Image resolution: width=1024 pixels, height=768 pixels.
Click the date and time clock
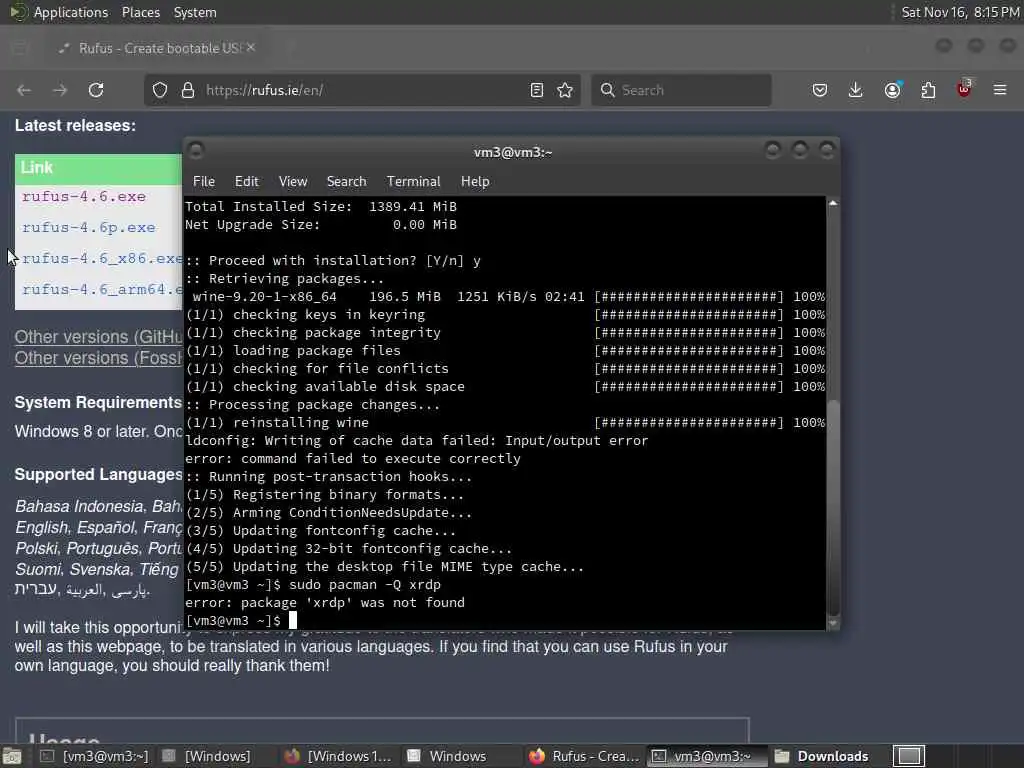point(960,12)
